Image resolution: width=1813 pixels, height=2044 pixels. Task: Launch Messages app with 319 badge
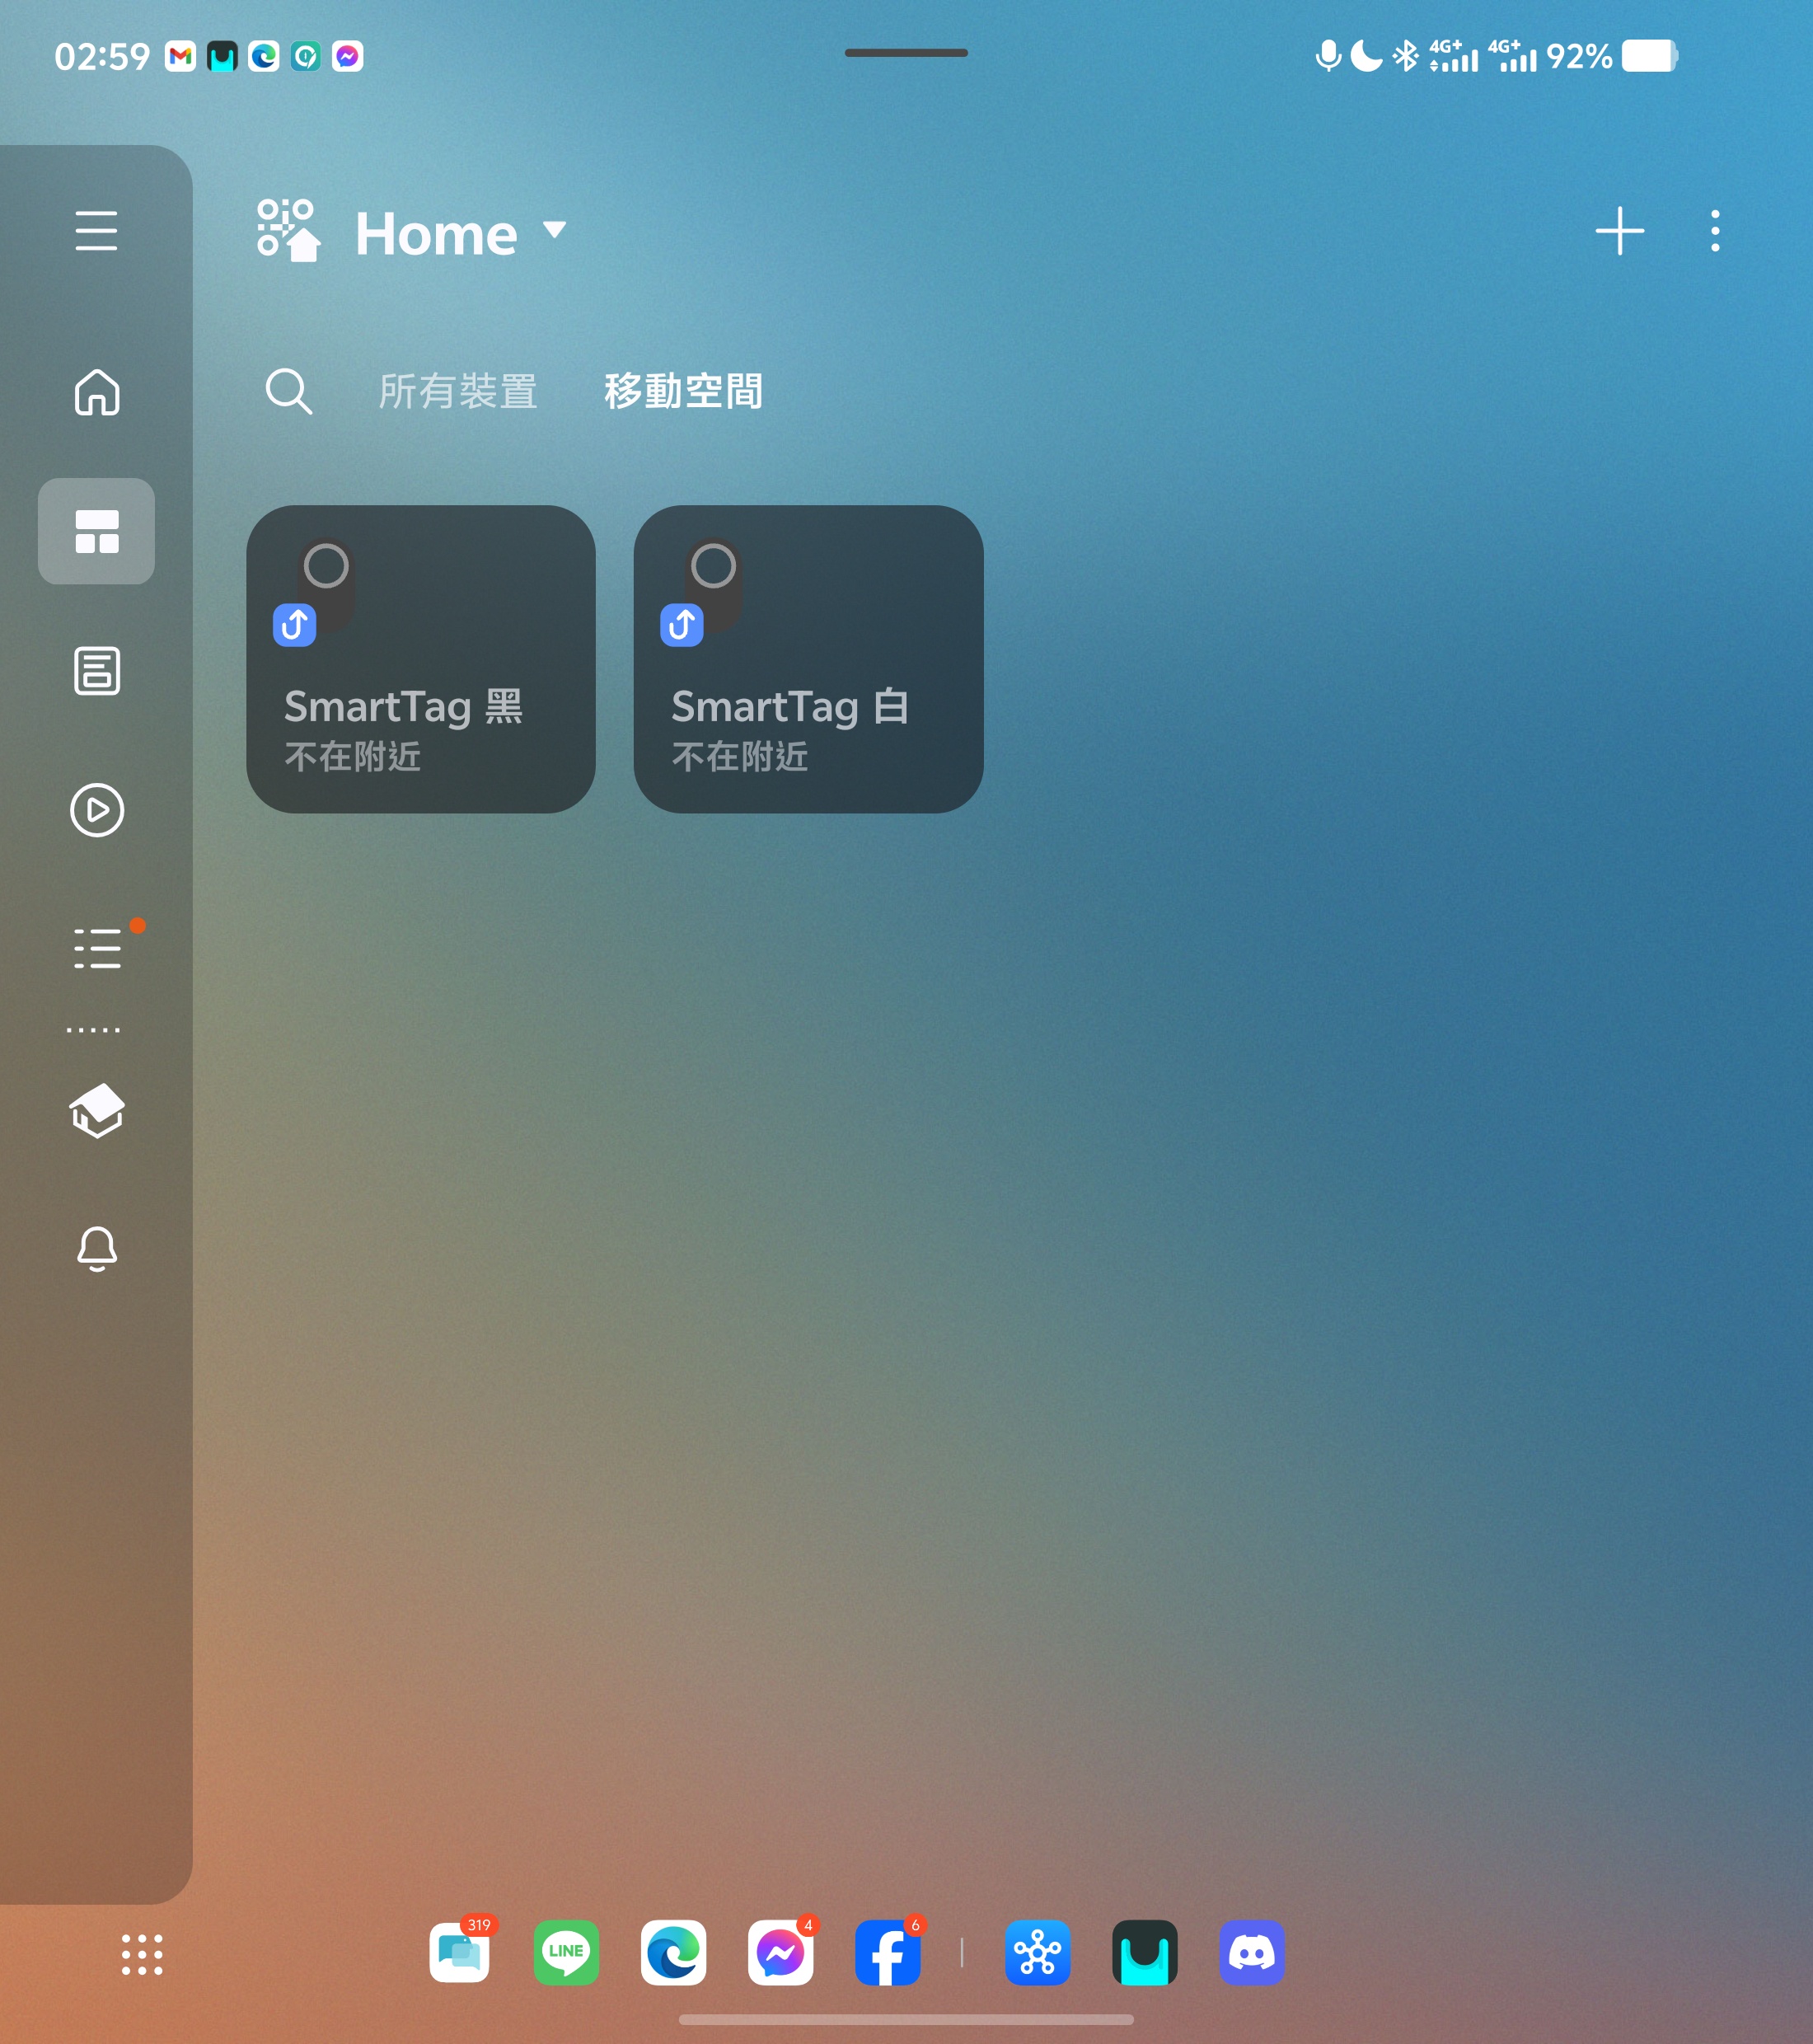(x=461, y=1952)
